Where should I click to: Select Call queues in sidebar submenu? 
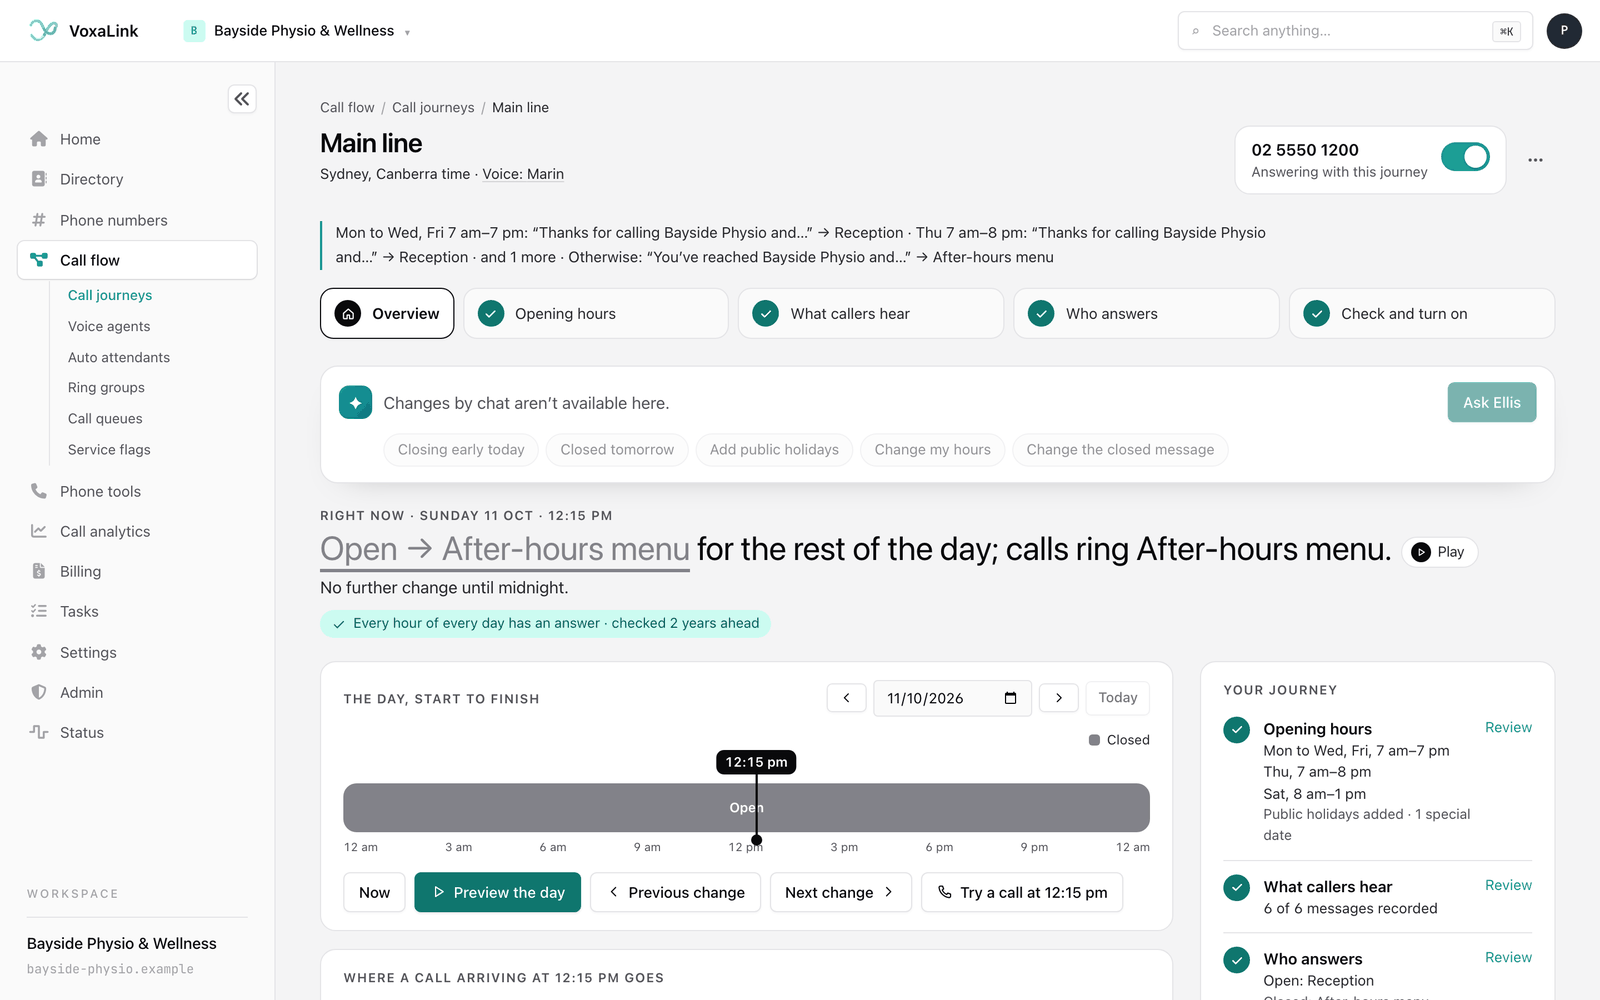pyautogui.click(x=105, y=419)
